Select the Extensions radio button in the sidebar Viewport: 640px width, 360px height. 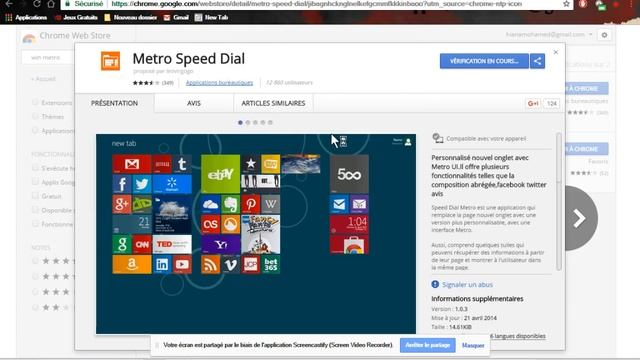(35, 102)
